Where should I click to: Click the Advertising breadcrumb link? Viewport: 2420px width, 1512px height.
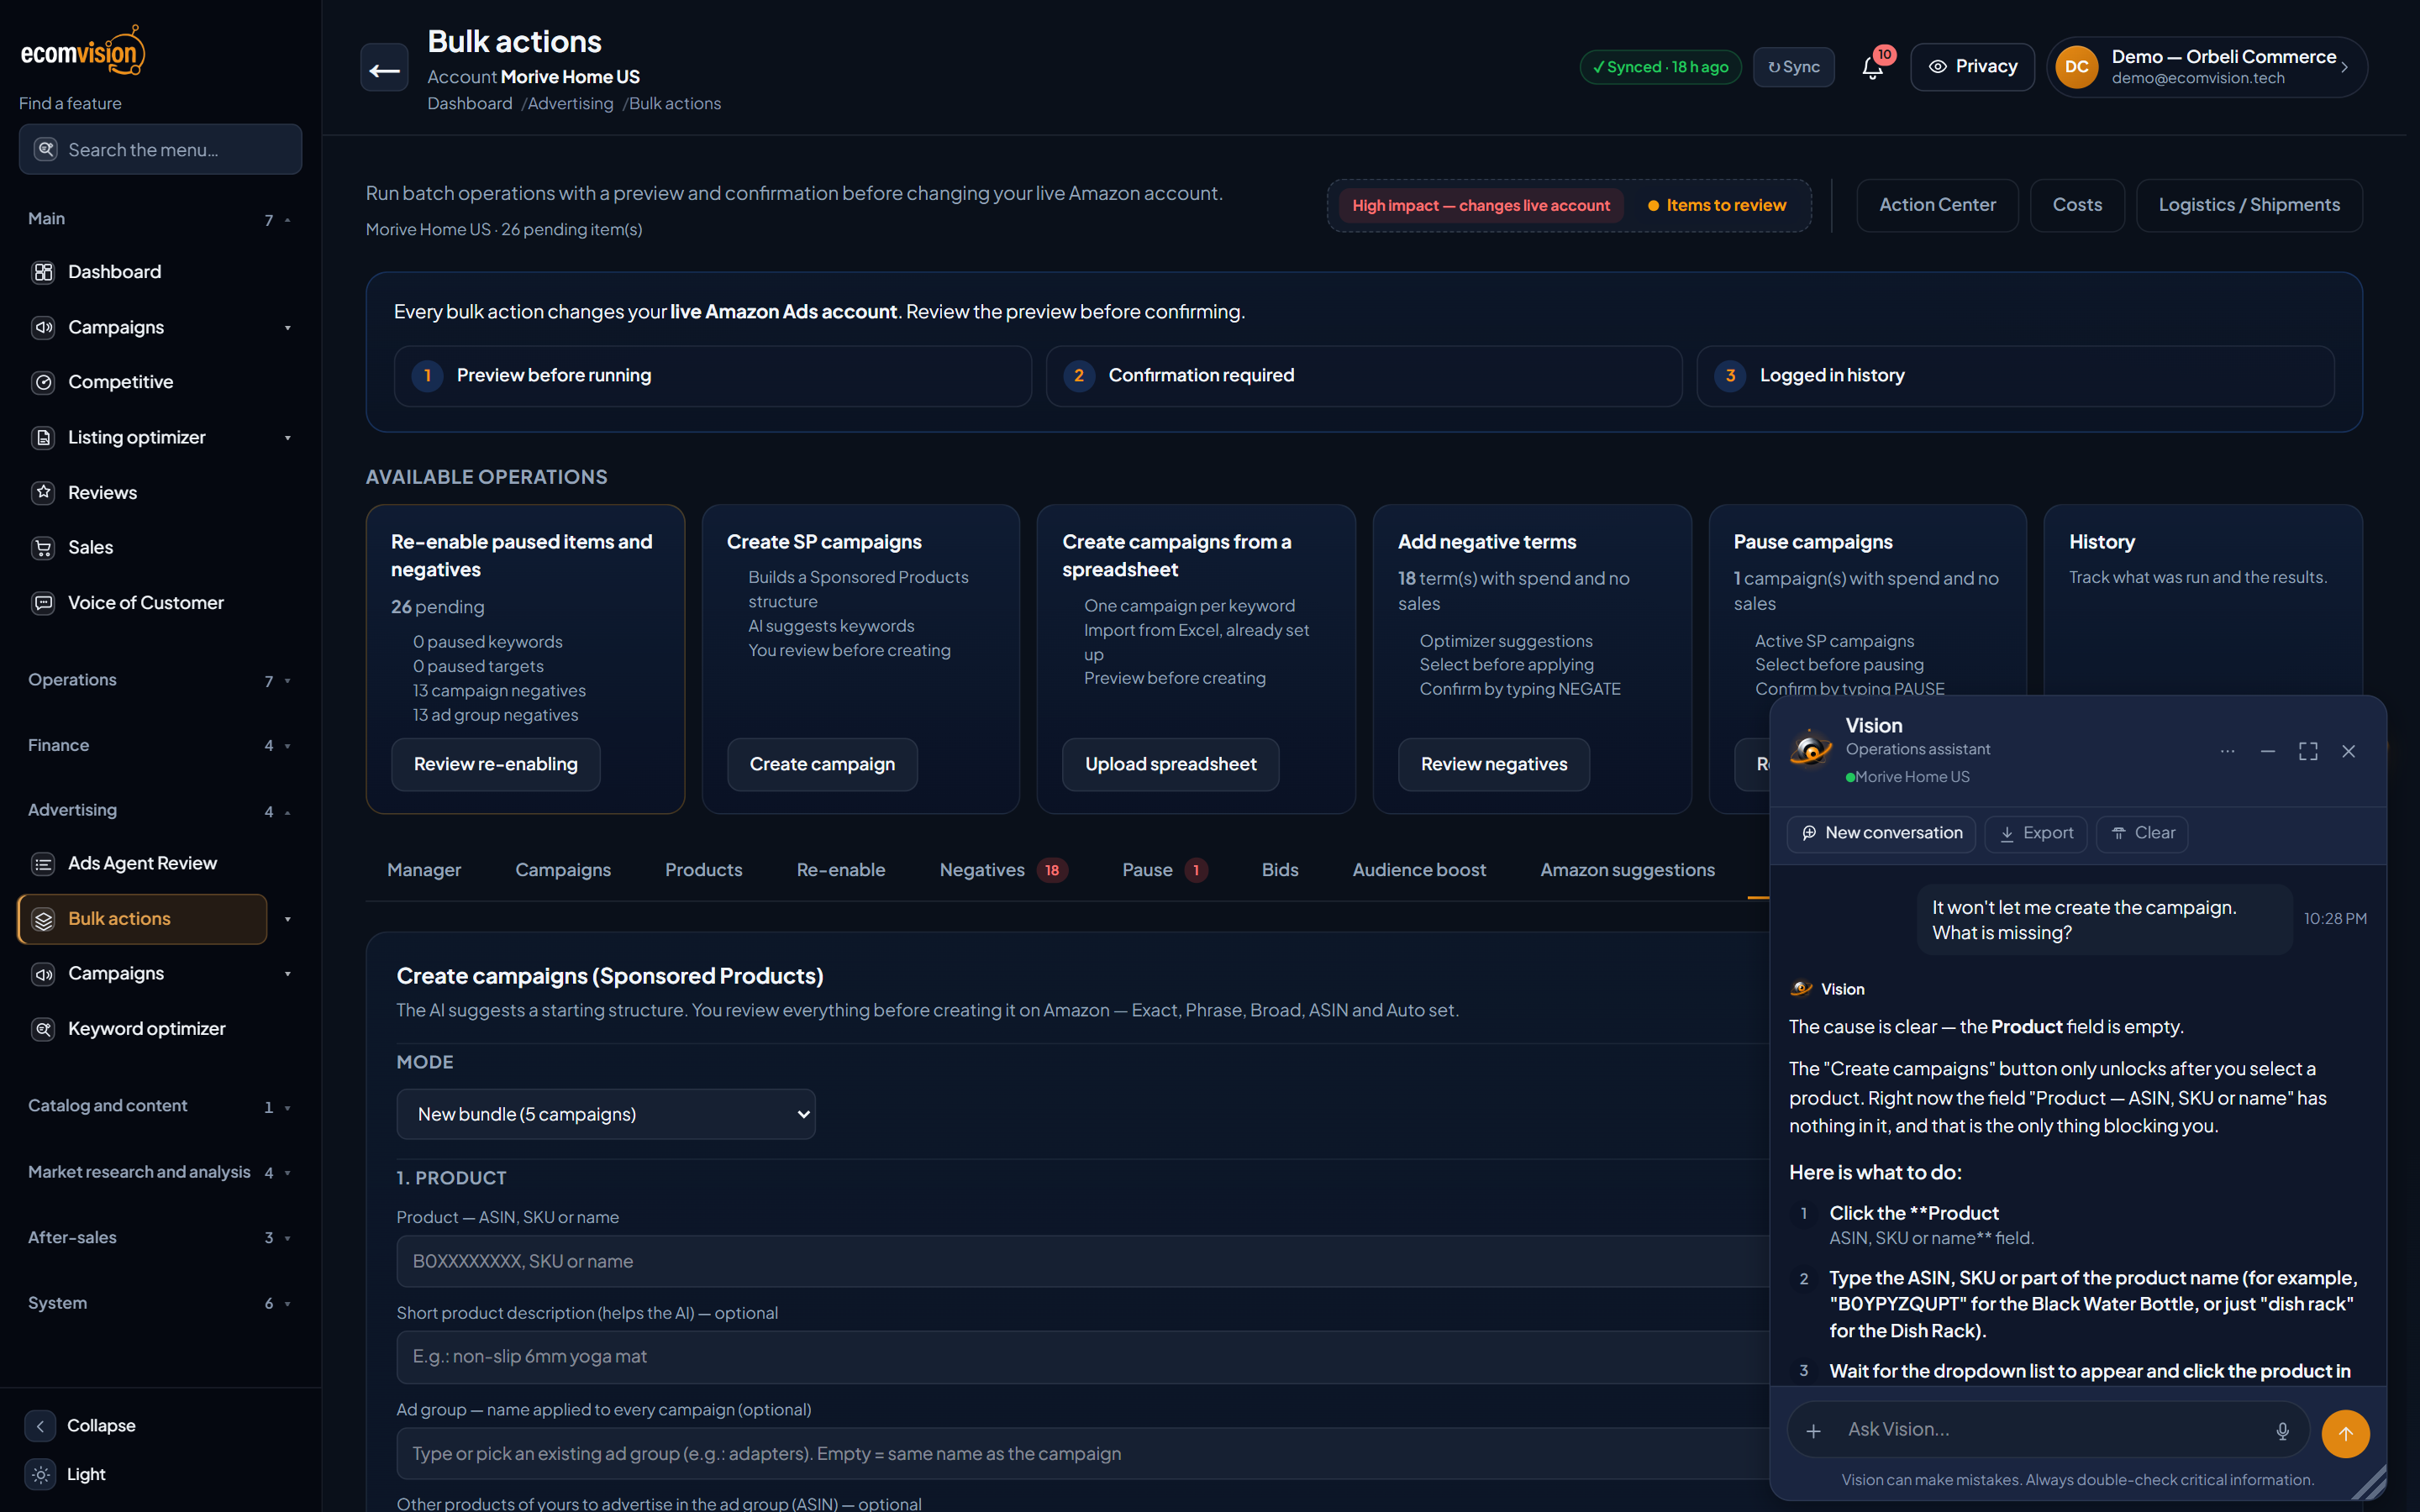coord(570,103)
